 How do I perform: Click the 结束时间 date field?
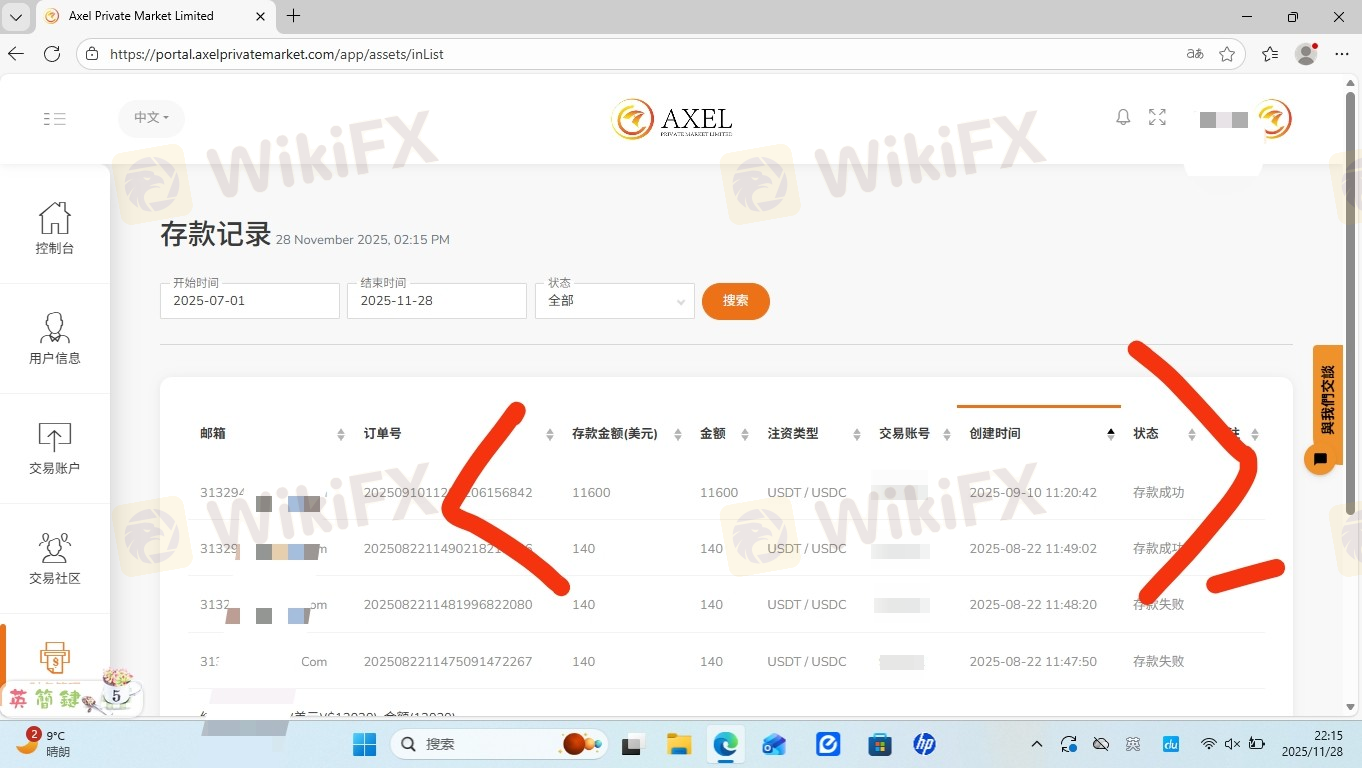click(x=437, y=301)
